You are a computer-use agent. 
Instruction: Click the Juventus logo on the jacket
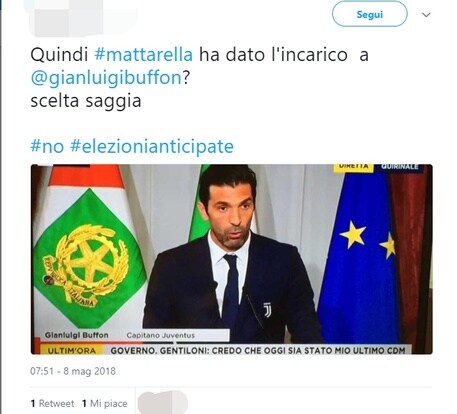coord(267,310)
